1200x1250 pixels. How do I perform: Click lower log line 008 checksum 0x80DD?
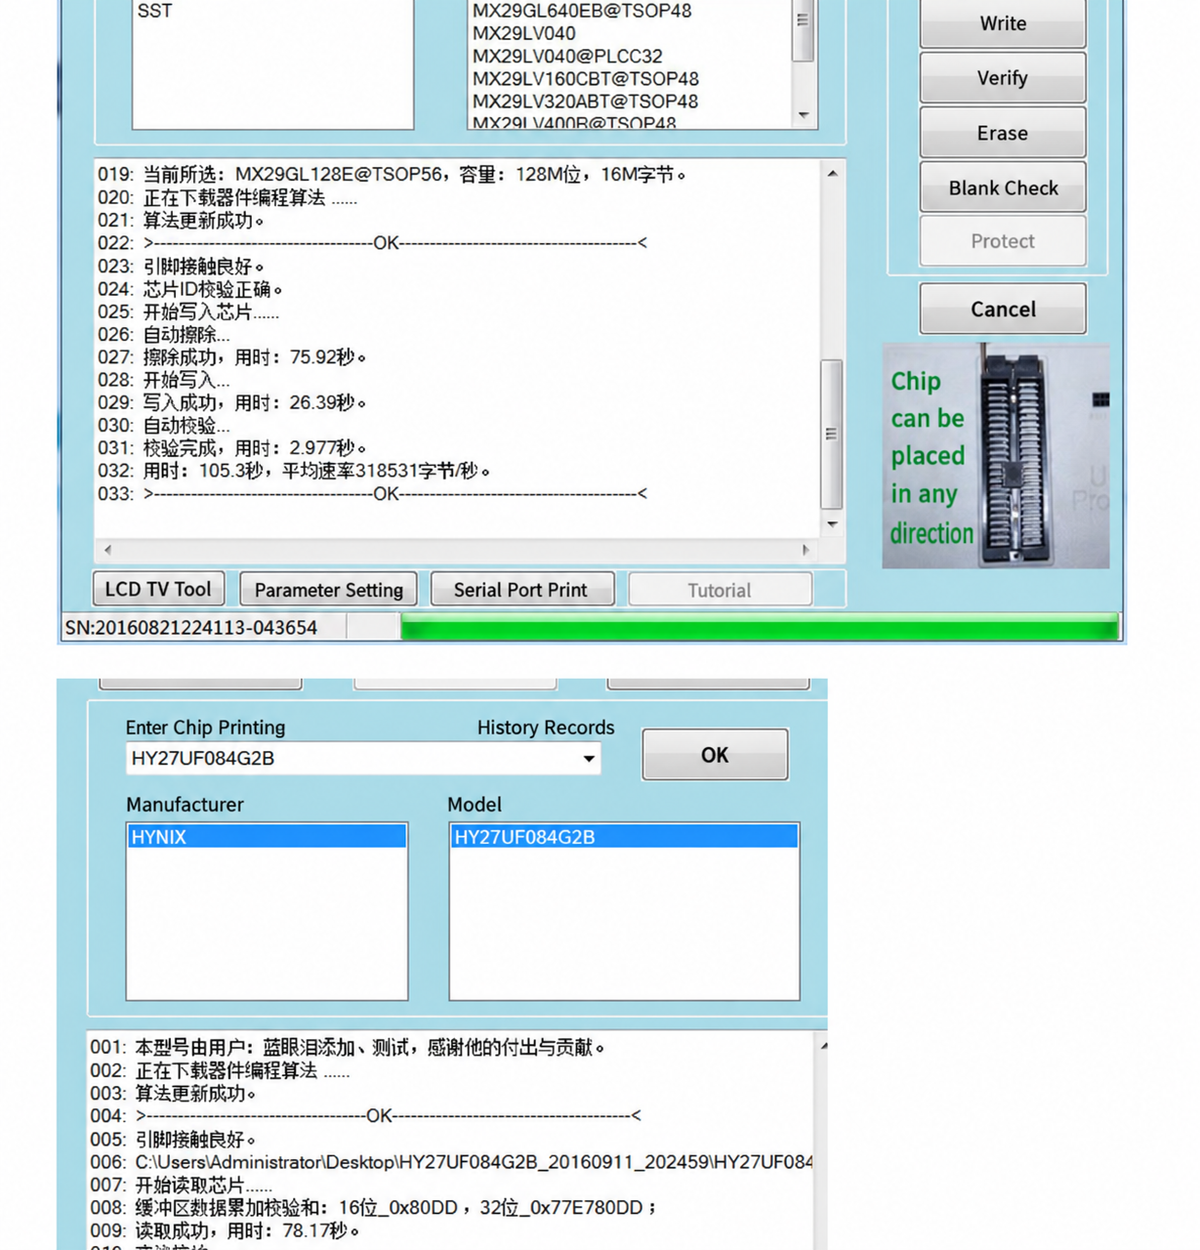coord(374,1208)
